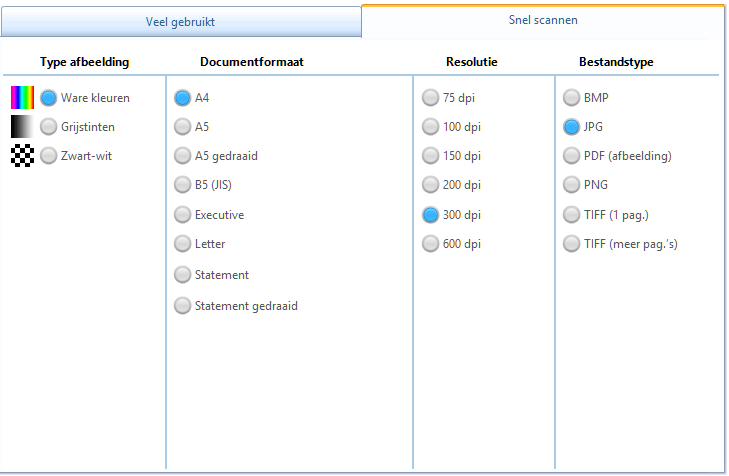Select Letter paper format
This screenshot has width=729, height=476.
coord(182,244)
